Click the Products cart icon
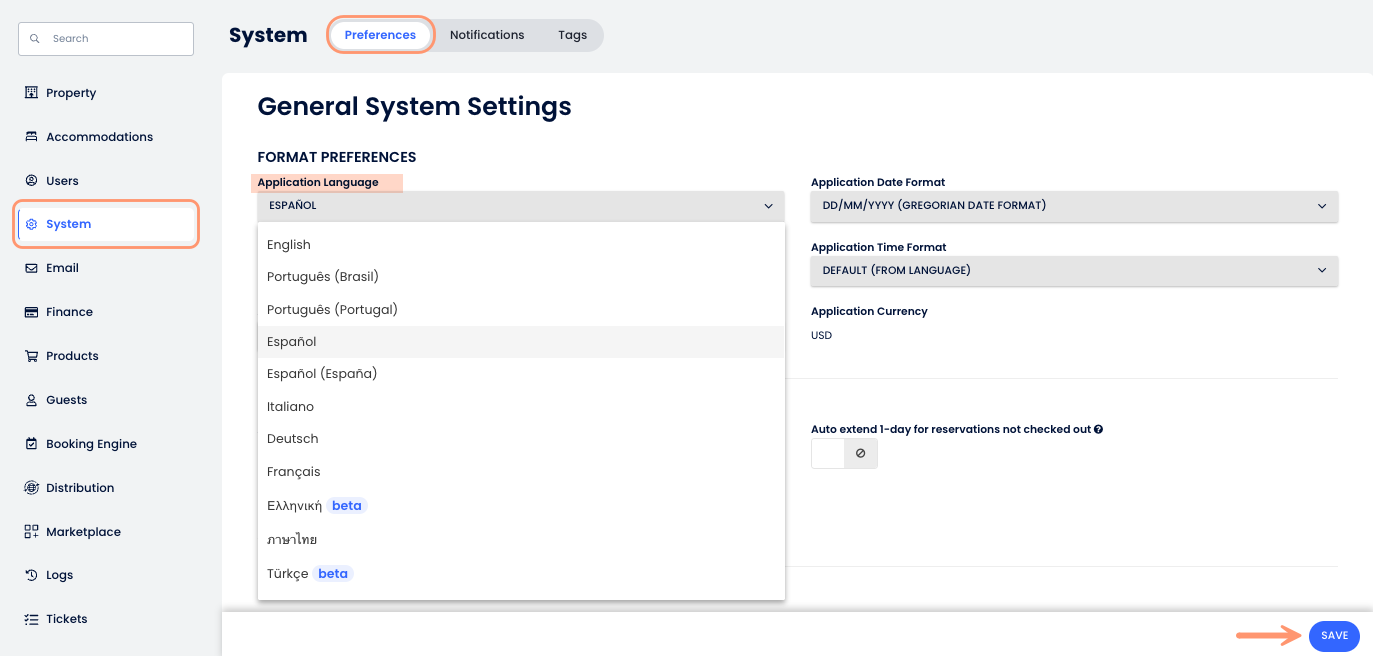Image resolution: width=1373 pixels, height=656 pixels. coord(31,356)
